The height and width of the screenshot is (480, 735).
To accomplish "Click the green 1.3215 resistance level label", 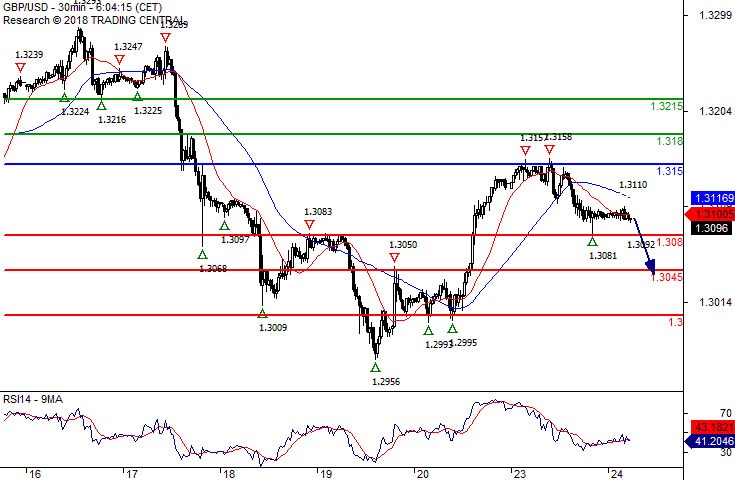I will 667,106.
